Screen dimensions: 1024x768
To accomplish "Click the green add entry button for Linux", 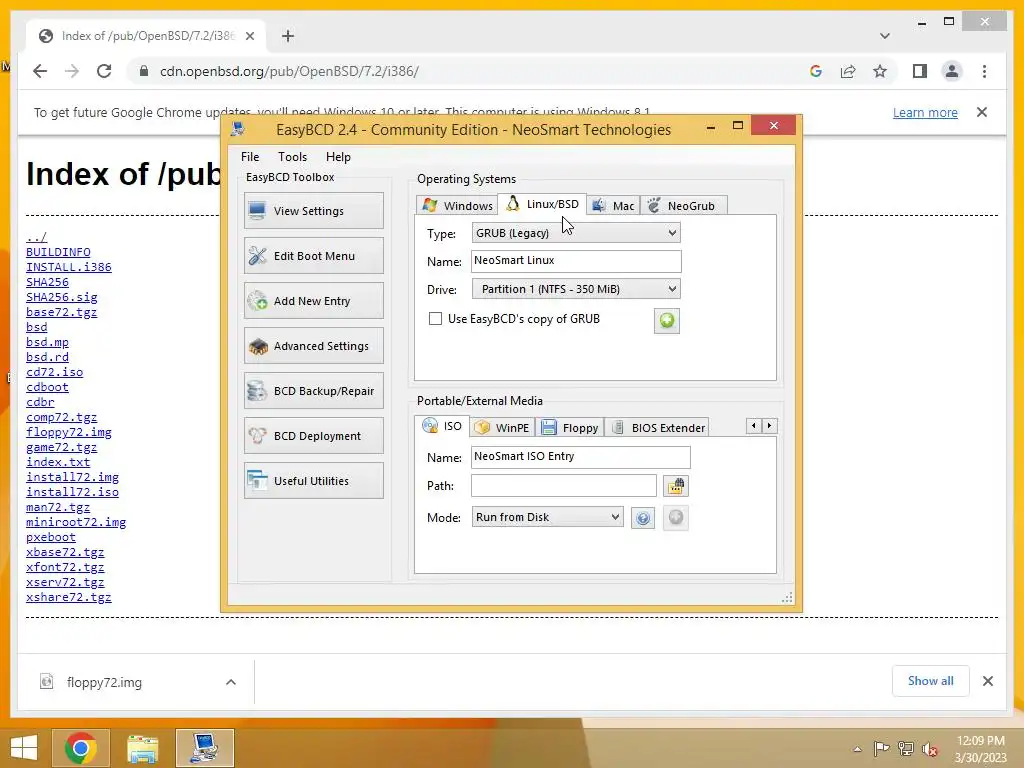I will tap(667, 321).
